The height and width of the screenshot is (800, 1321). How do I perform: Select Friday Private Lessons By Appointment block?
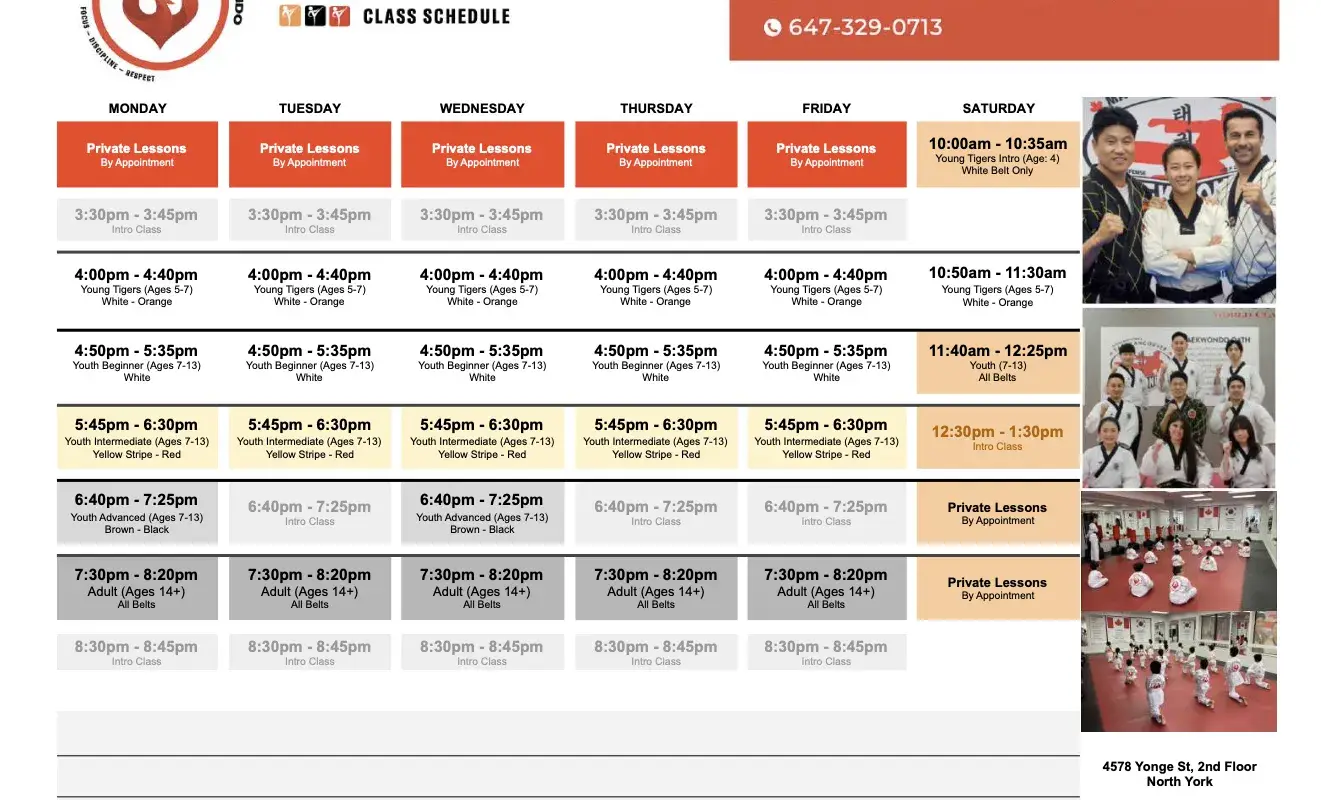coord(827,154)
